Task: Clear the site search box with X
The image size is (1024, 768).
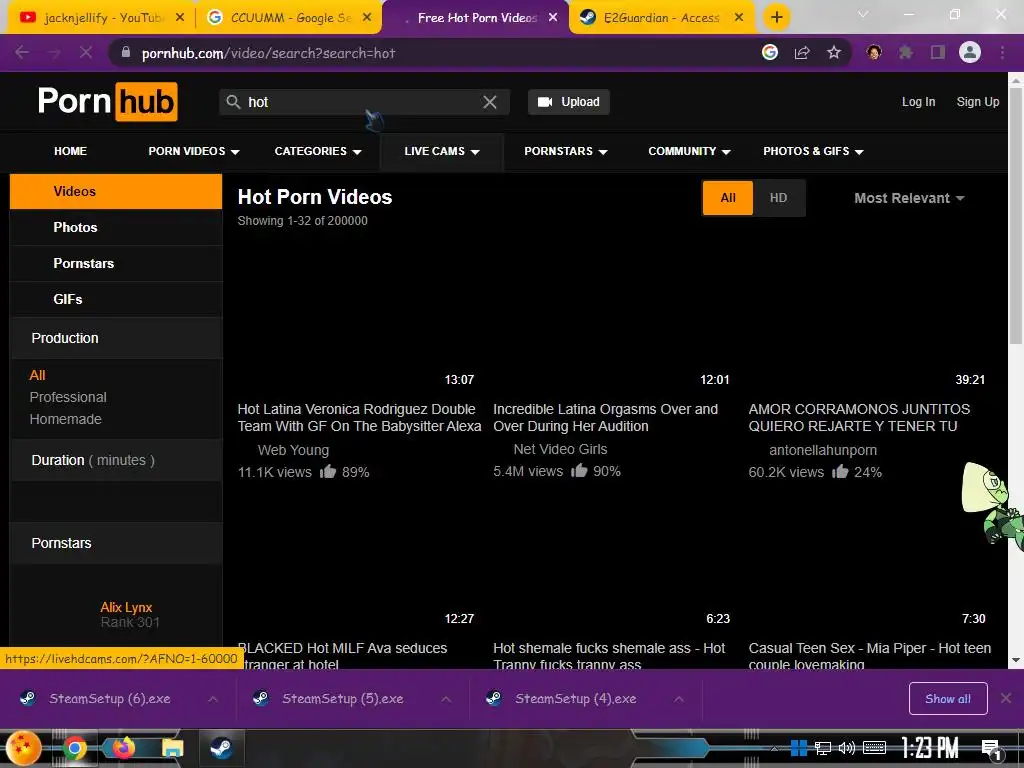Action: tap(490, 102)
